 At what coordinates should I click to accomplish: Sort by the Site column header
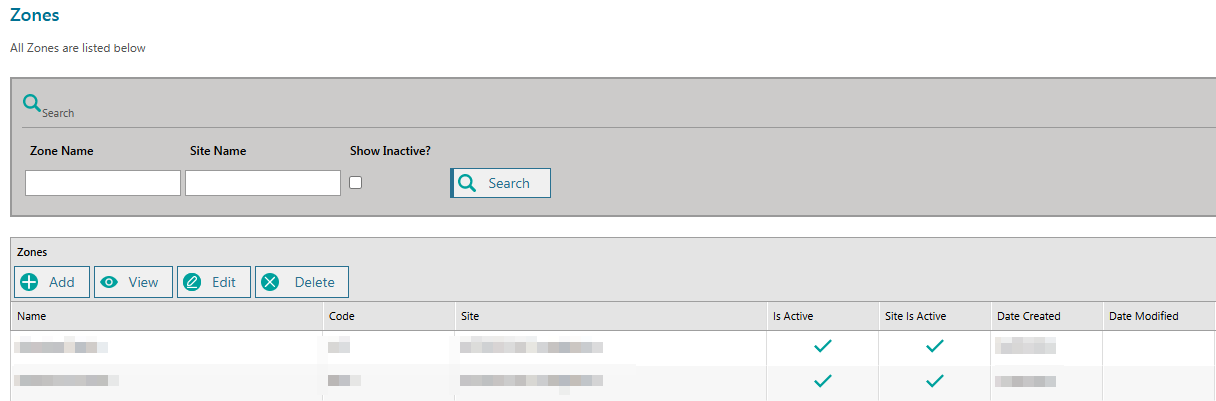(470, 316)
